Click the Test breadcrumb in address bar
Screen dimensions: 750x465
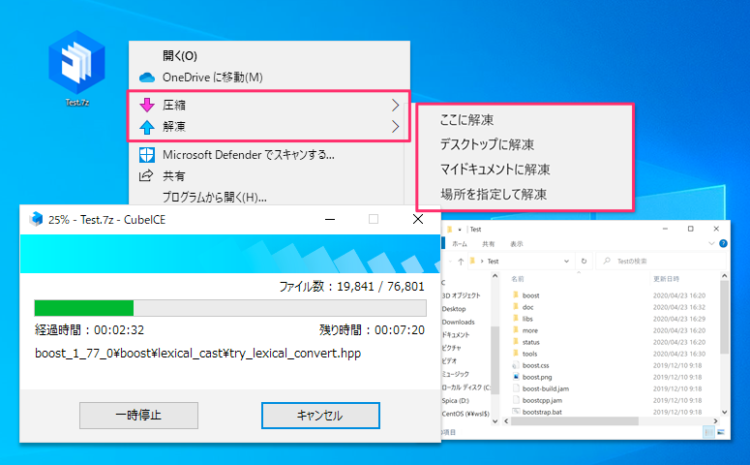(x=493, y=261)
